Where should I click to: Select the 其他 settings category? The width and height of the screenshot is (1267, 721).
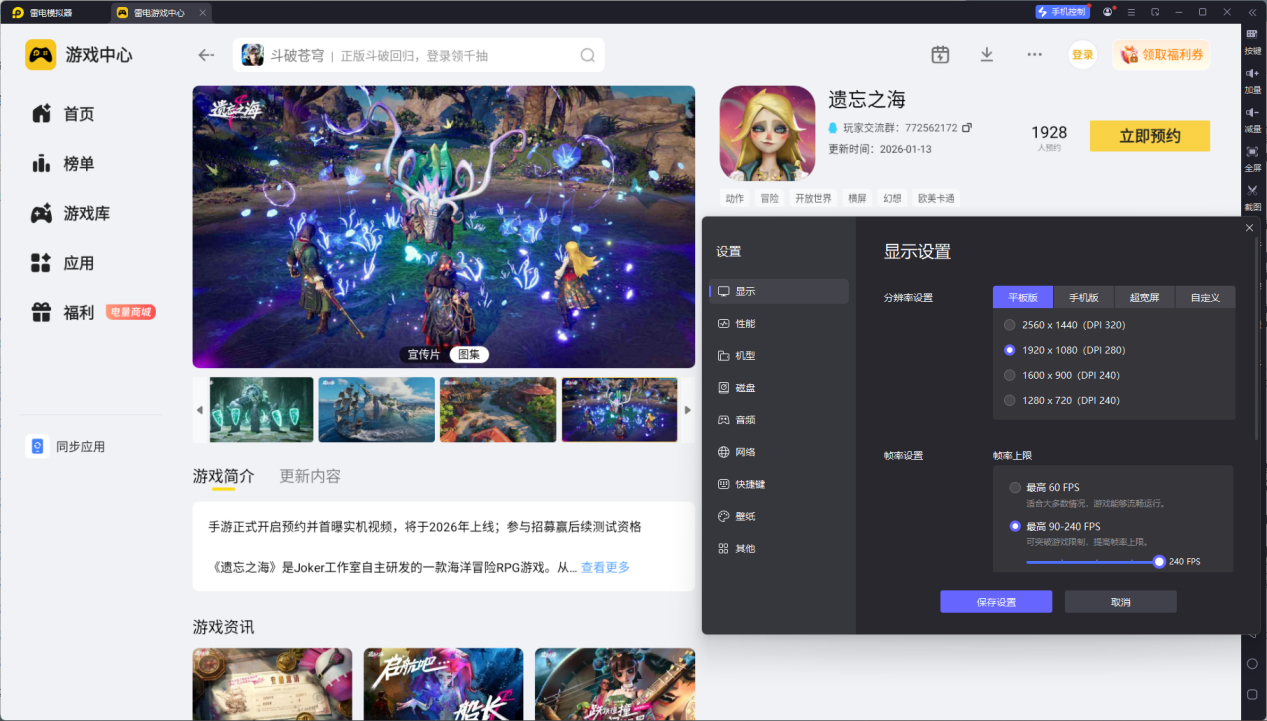coord(779,548)
